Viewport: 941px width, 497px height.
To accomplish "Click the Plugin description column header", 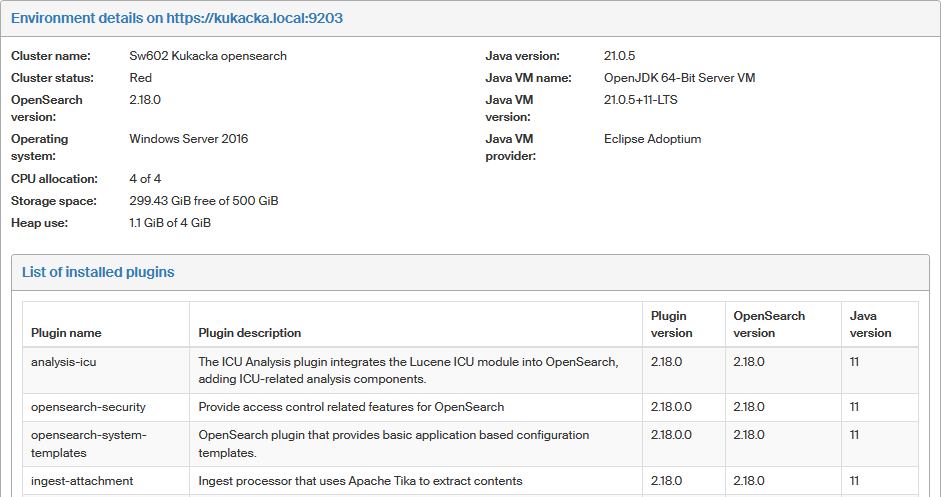I will tap(250, 333).
